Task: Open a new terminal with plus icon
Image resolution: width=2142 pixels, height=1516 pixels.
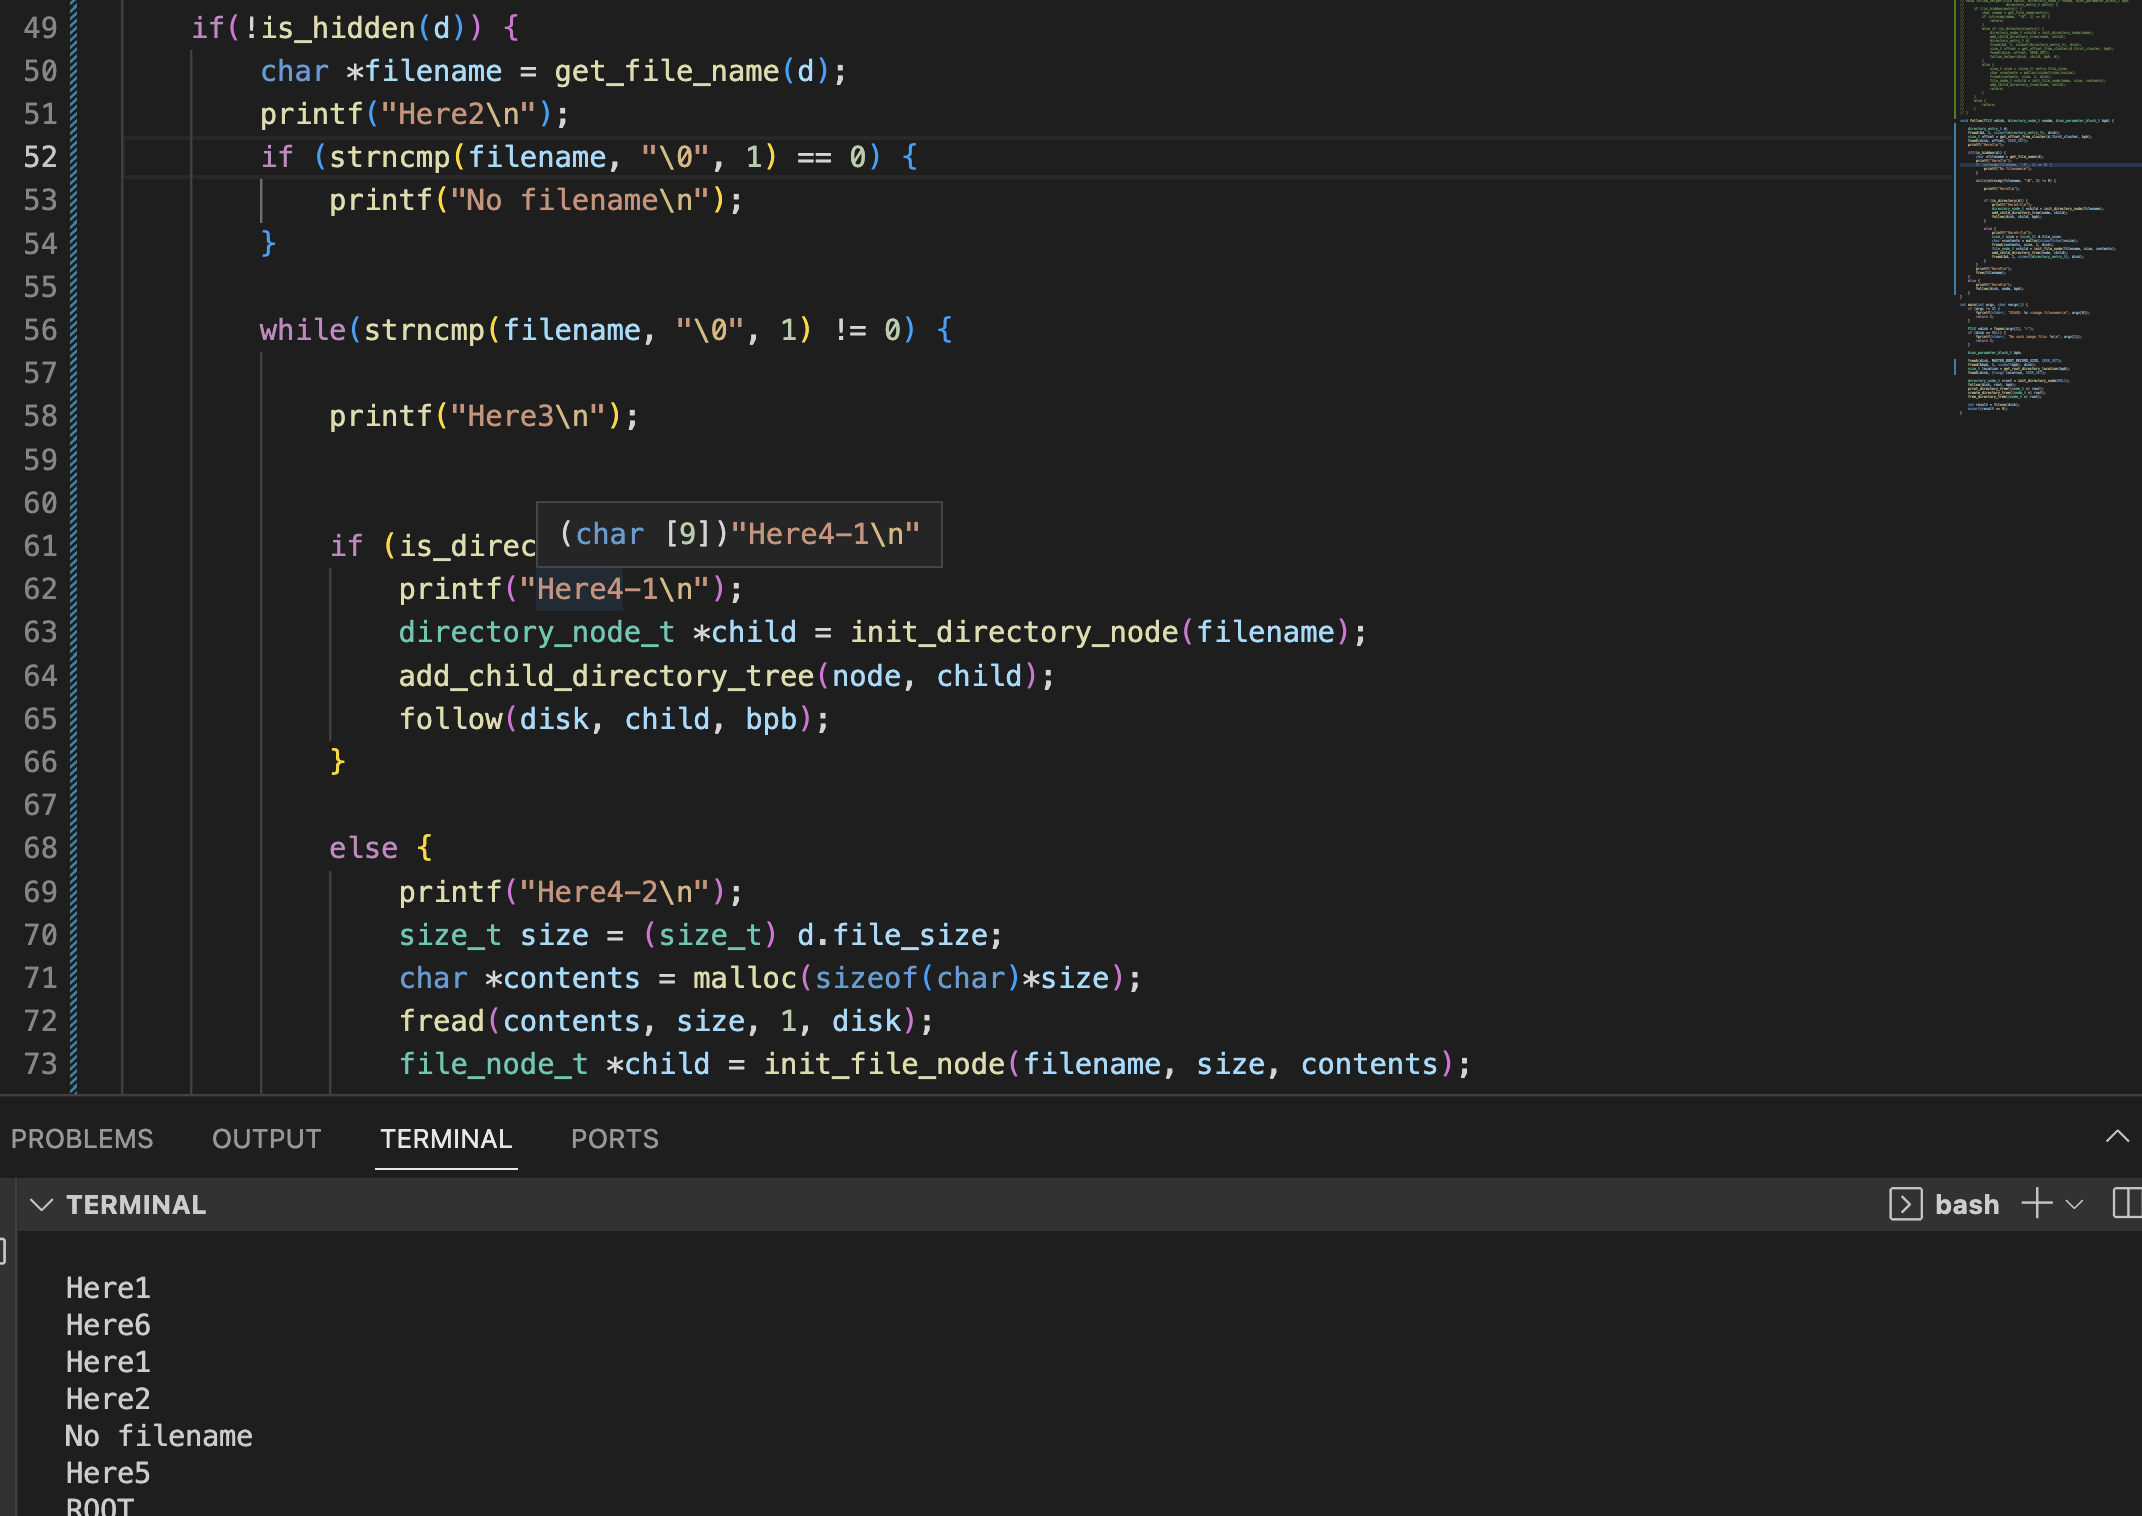Action: (2036, 1204)
